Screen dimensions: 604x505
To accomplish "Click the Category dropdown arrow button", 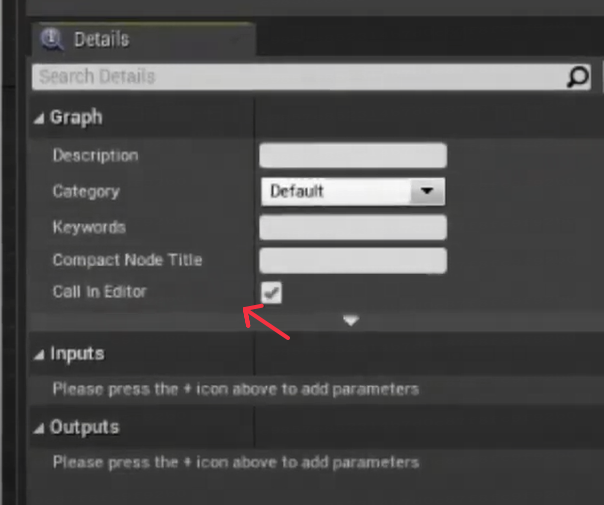I will pos(427,191).
